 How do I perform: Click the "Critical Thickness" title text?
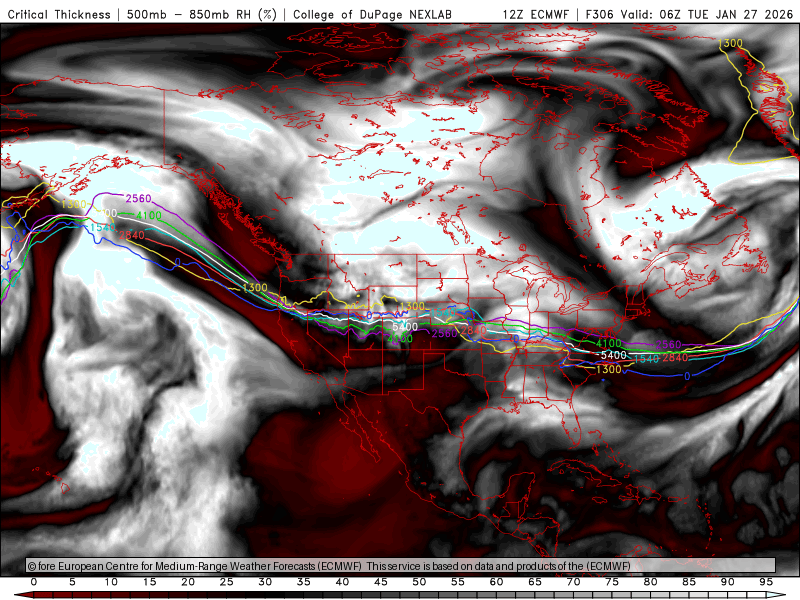(59, 14)
